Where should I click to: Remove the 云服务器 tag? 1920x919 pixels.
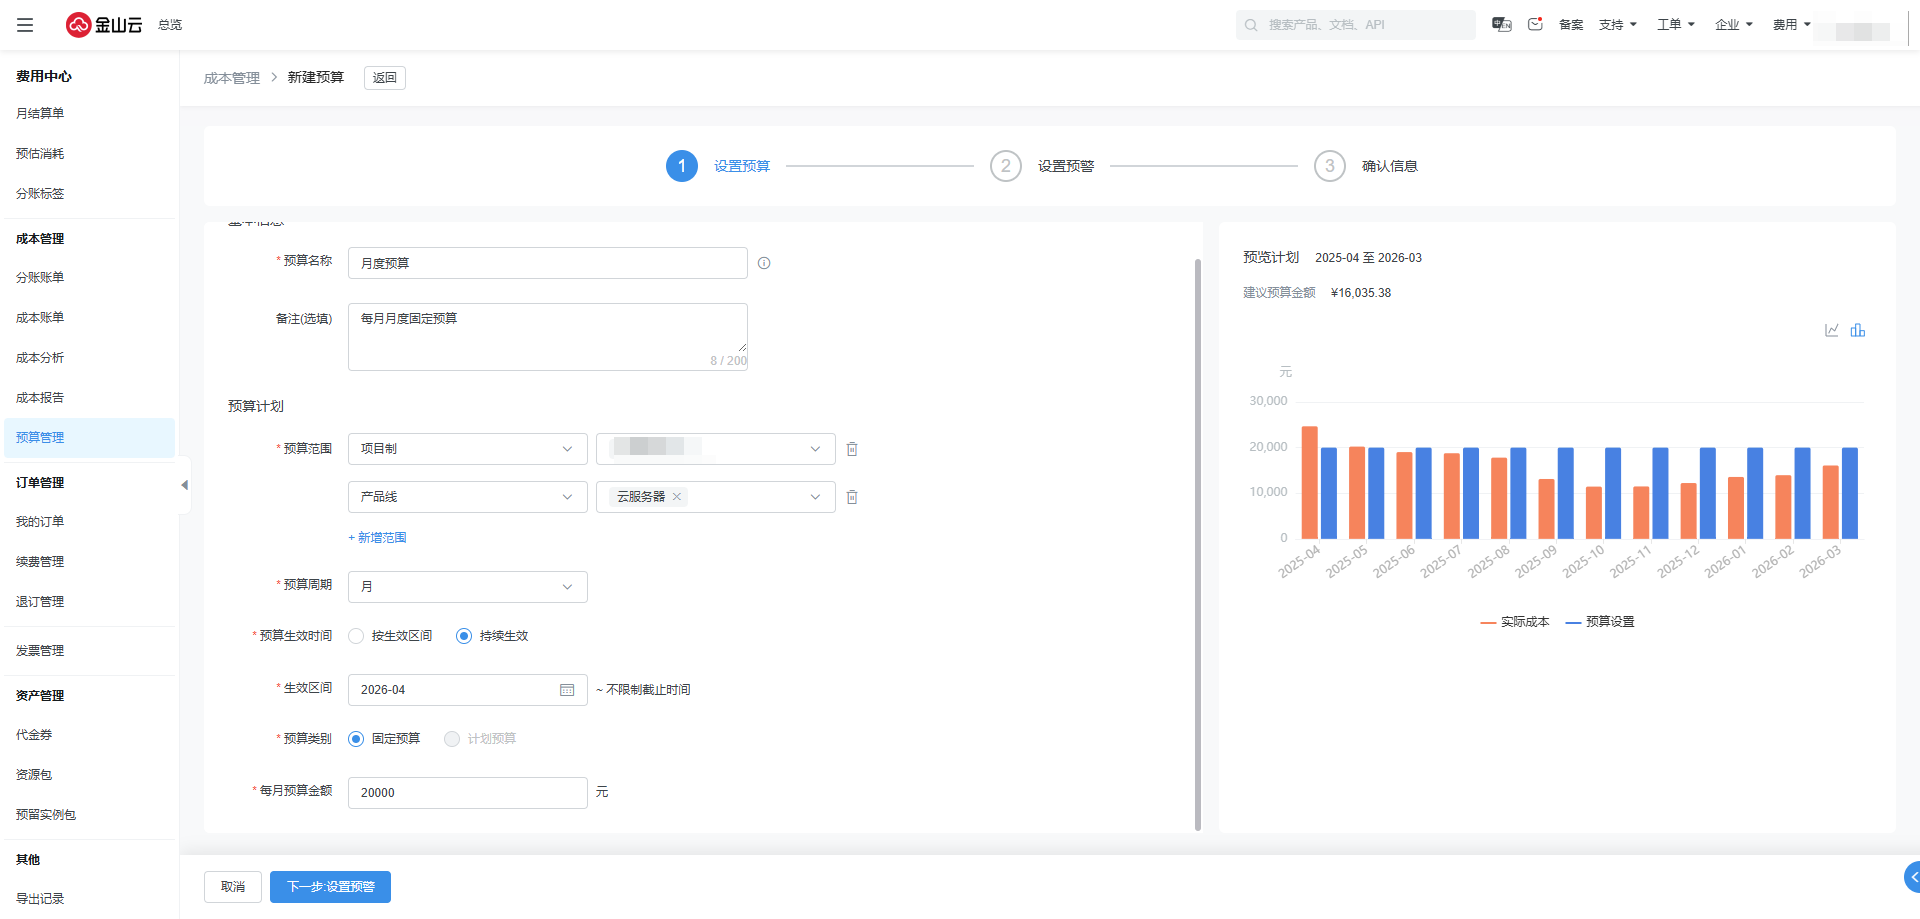tap(677, 497)
